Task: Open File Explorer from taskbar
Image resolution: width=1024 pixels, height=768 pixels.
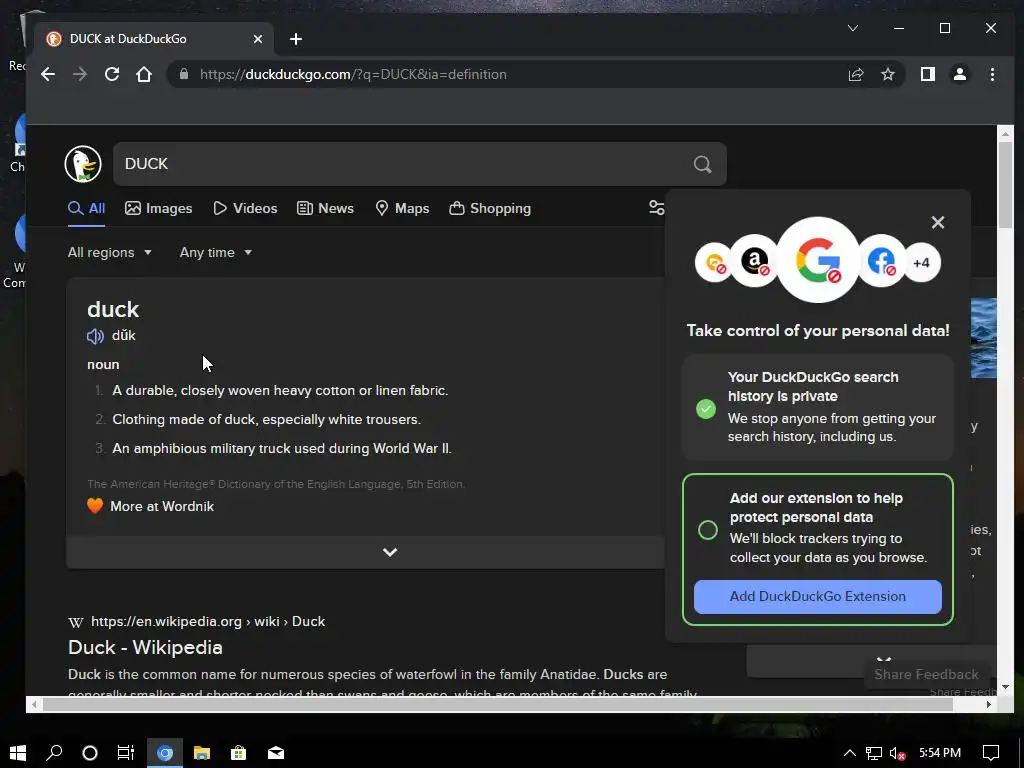Action: (x=202, y=753)
